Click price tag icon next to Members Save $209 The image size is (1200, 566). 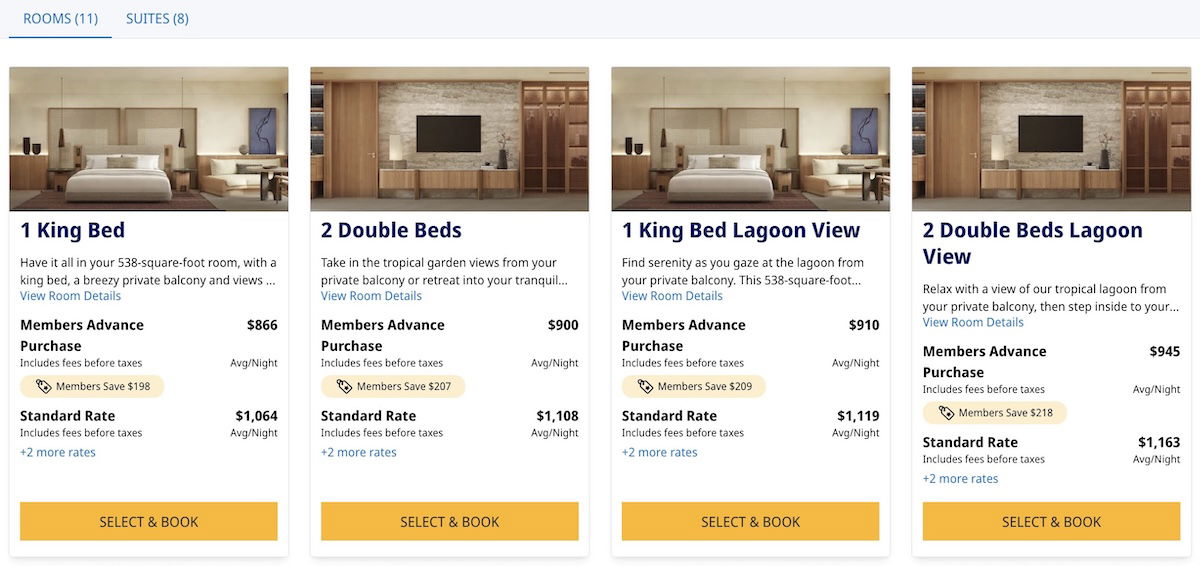pyautogui.click(x=645, y=386)
